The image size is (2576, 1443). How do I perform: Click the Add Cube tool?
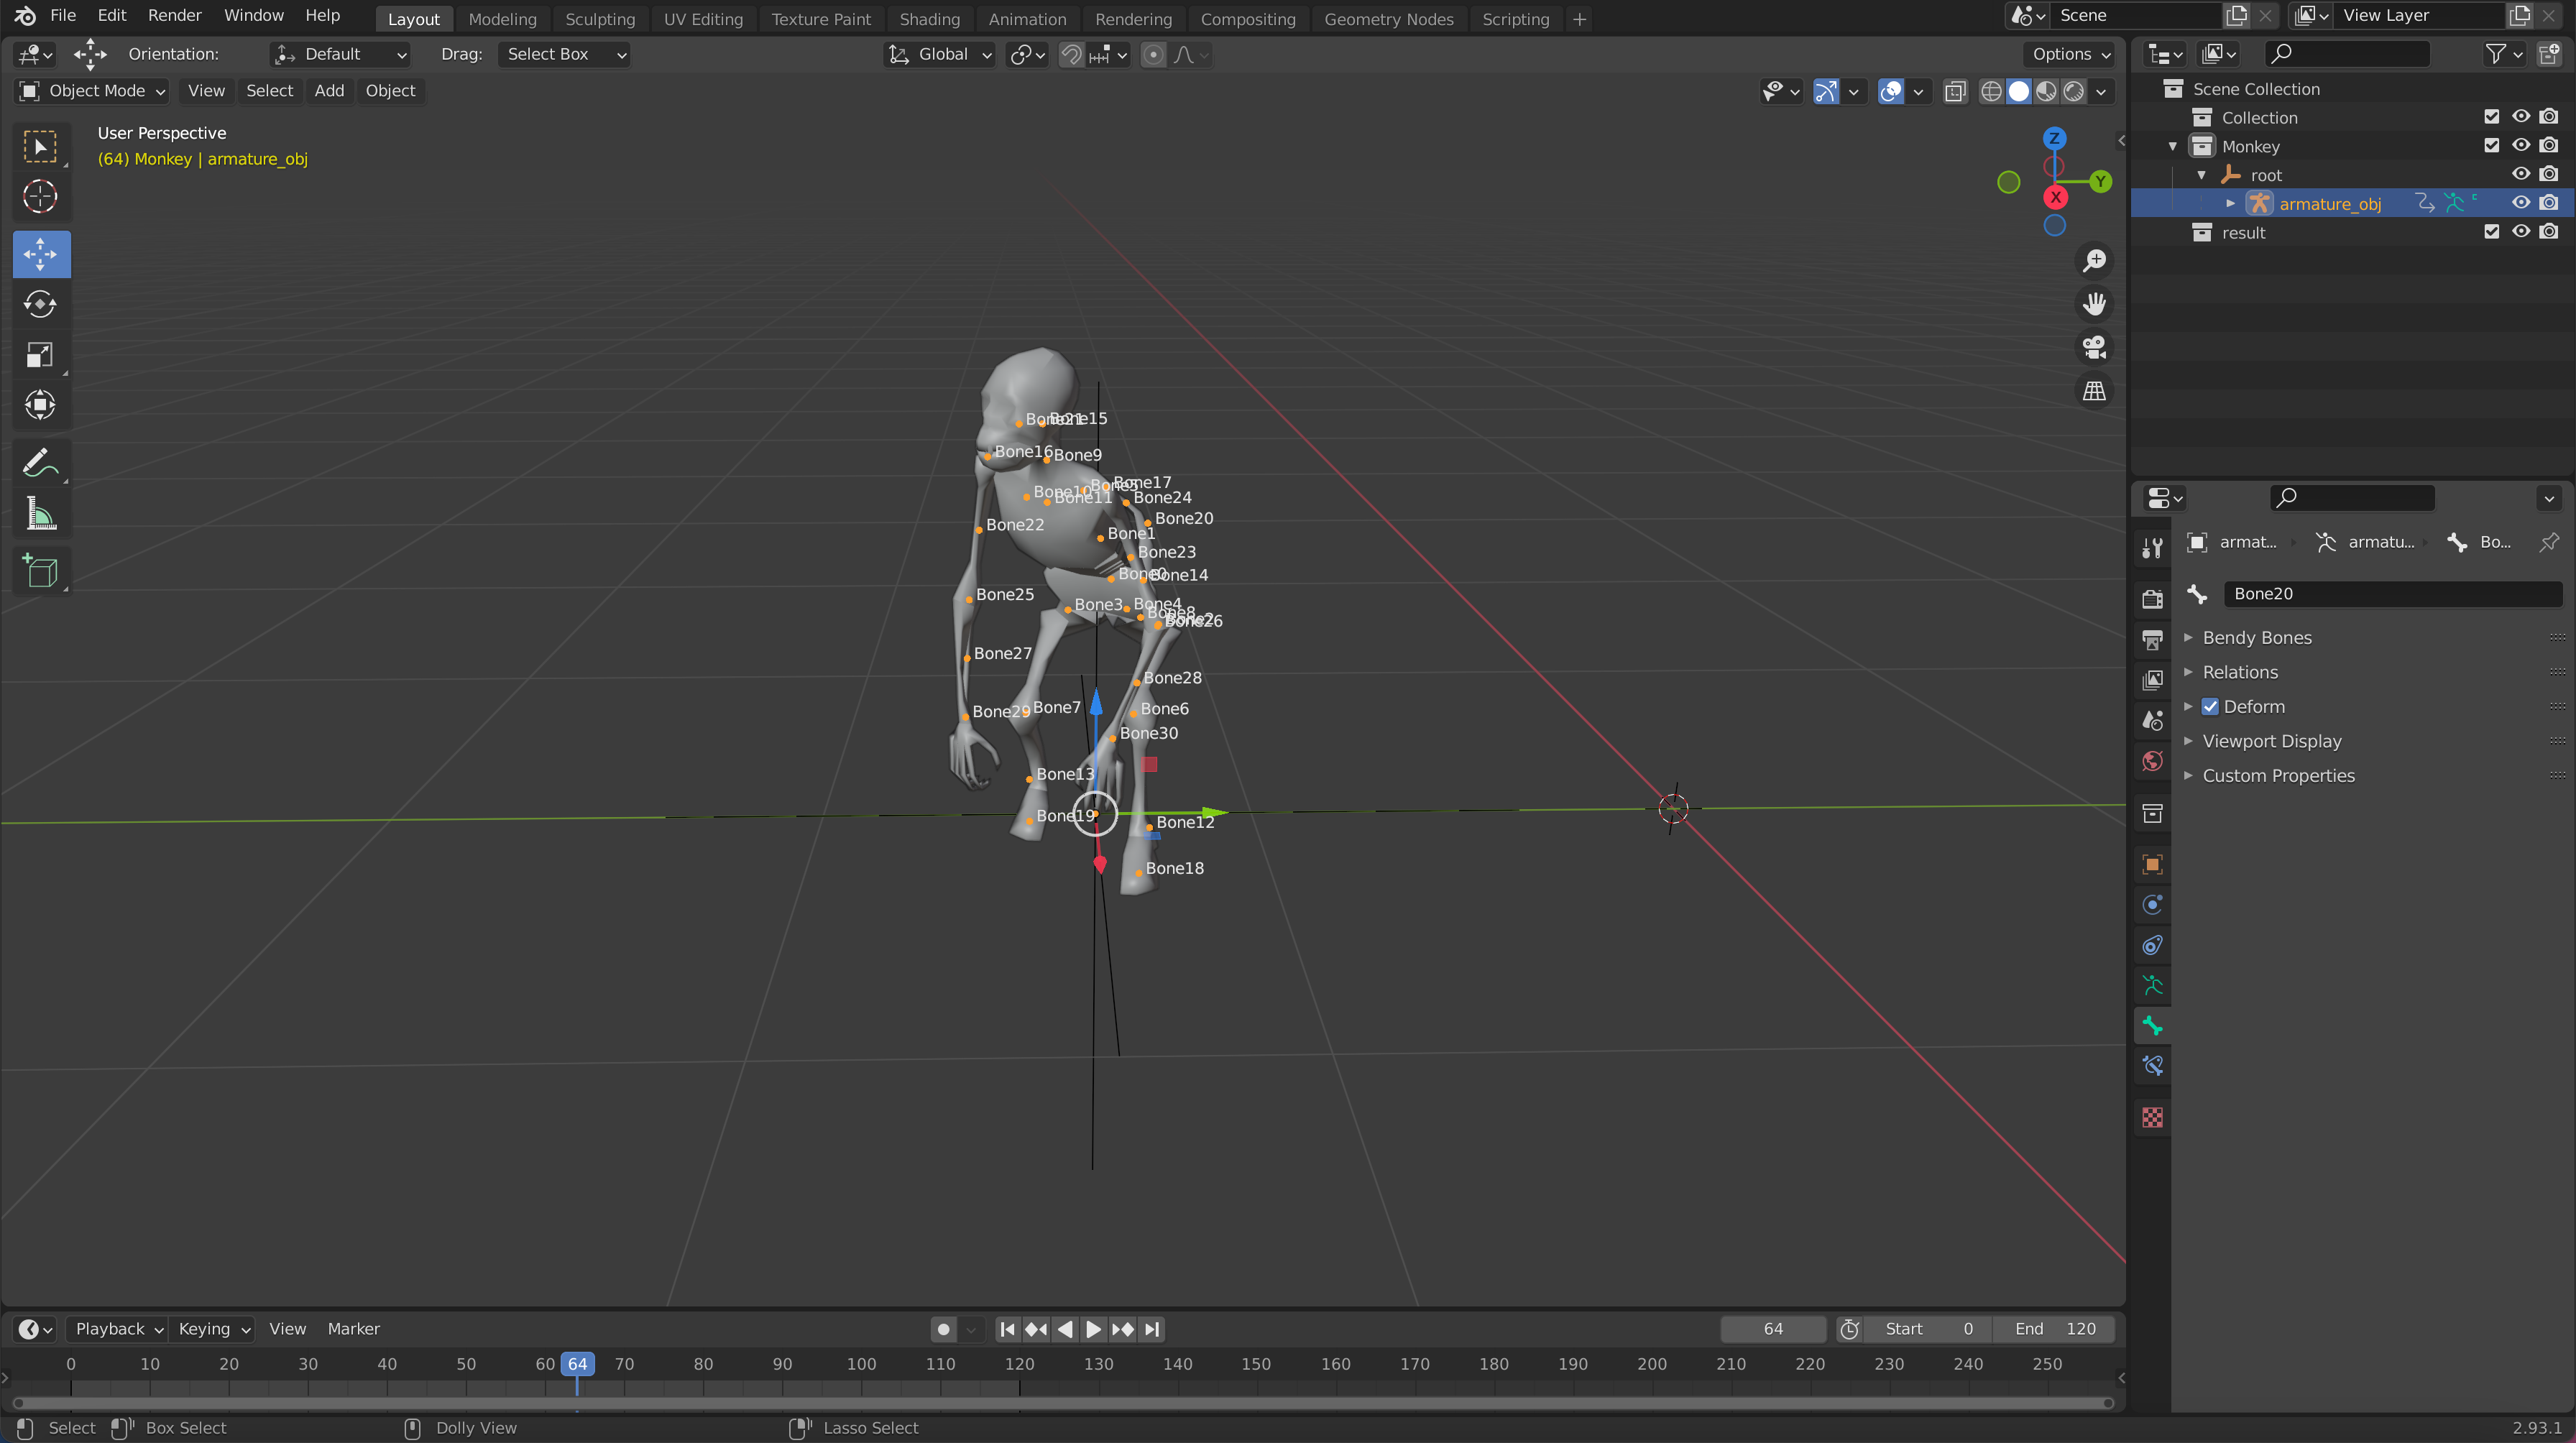40,571
